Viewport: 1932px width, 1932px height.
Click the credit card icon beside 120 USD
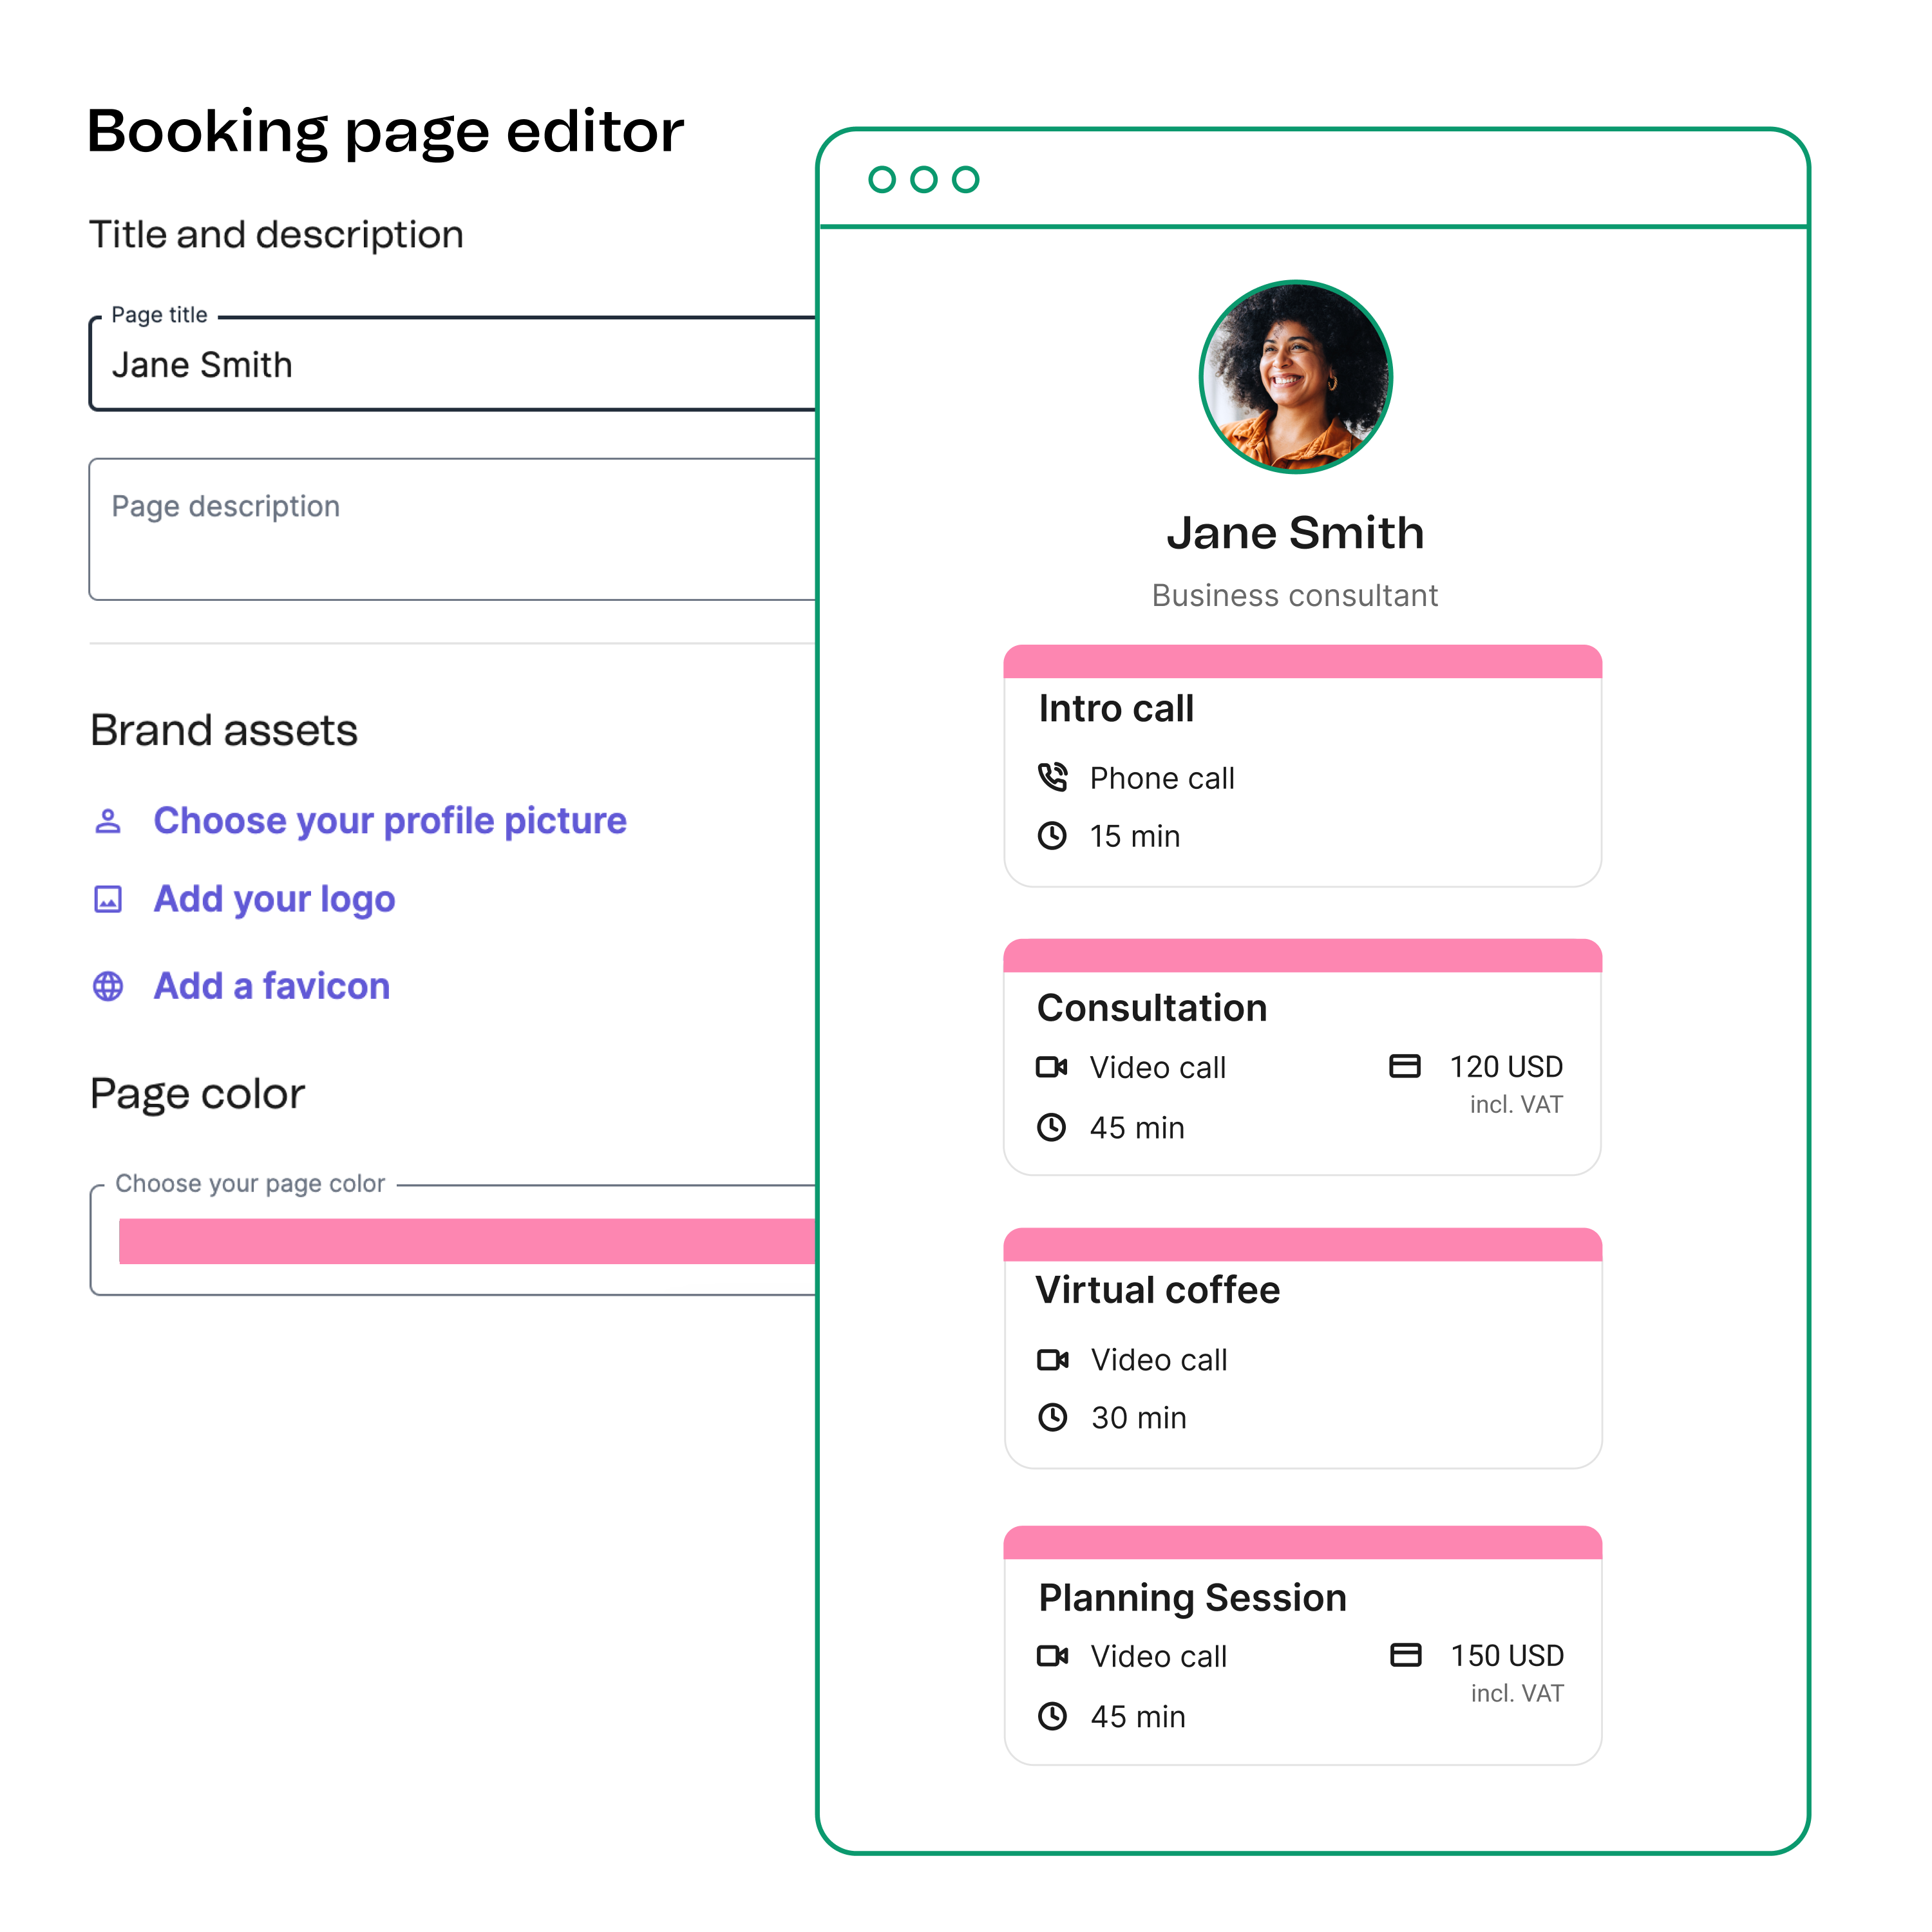pyautogui.click(x=1405, y=1066)
